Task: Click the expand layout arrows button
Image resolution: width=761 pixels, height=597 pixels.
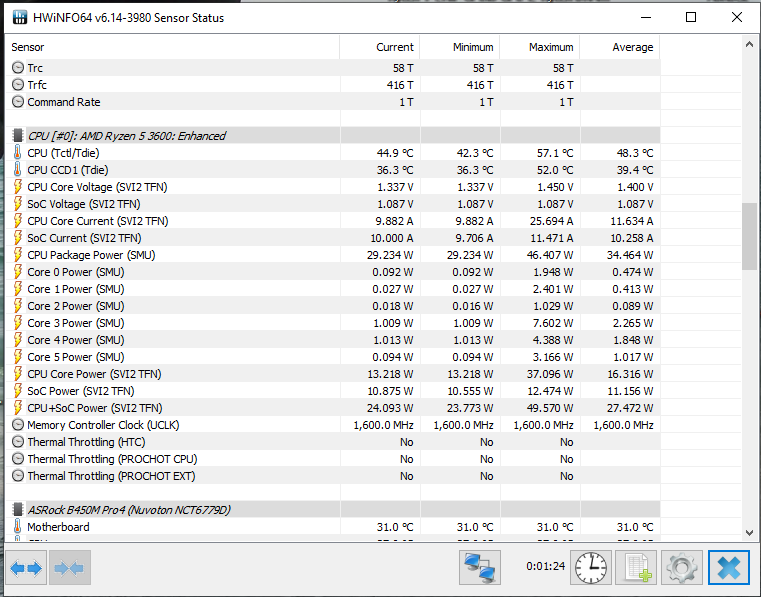Action: pos(26,567)
